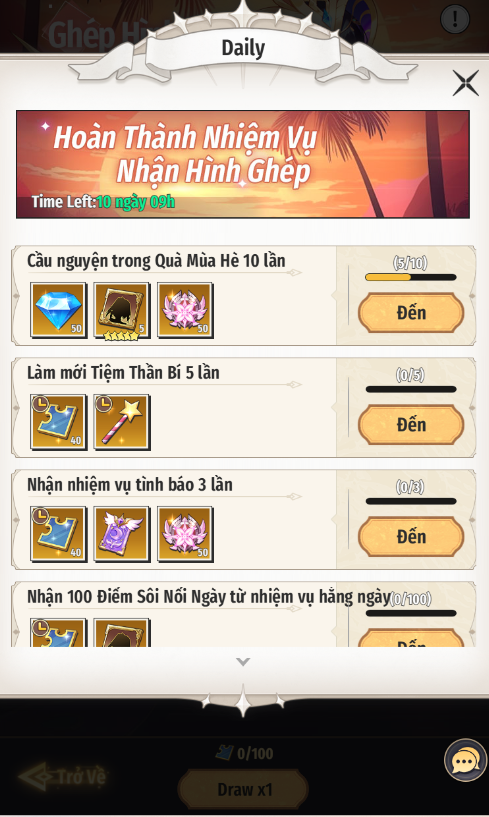Viewport: 489px width, 817px height.
Task: Select puzzle piece reward in Tiệm Thần Bí quest
Action: click(x=58, y=422)
